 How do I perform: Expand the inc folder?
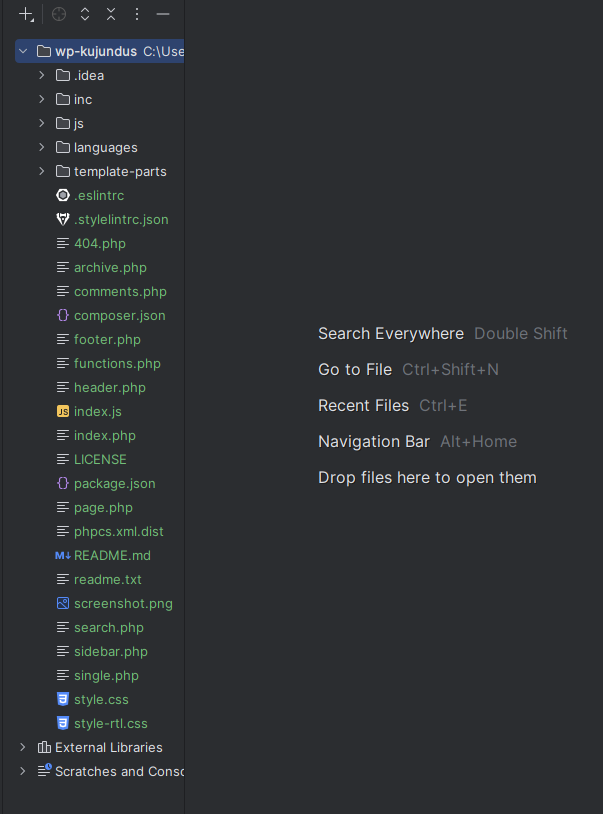(42, 99)
